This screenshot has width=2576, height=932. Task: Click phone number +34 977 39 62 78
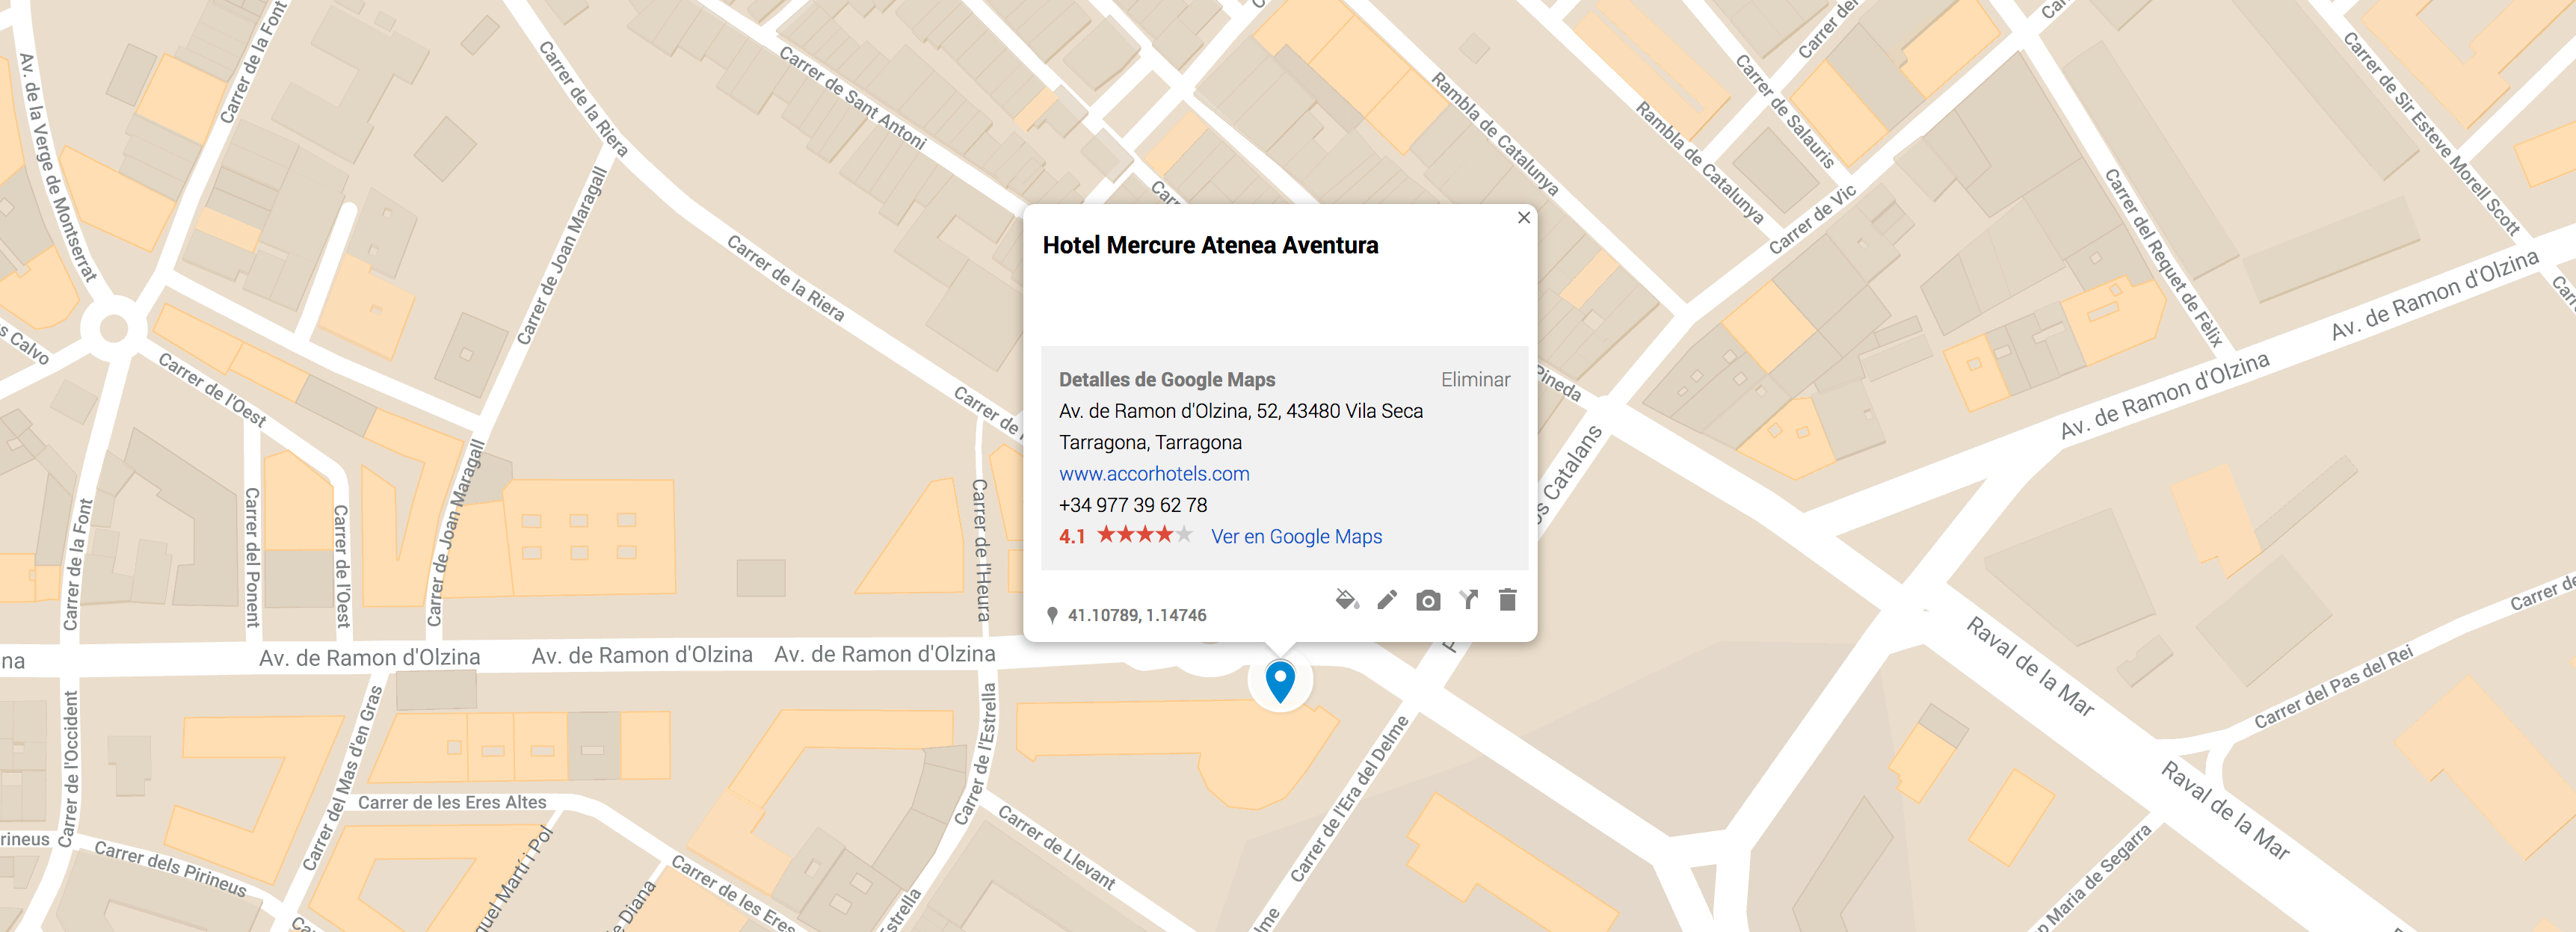(1133, 505)
